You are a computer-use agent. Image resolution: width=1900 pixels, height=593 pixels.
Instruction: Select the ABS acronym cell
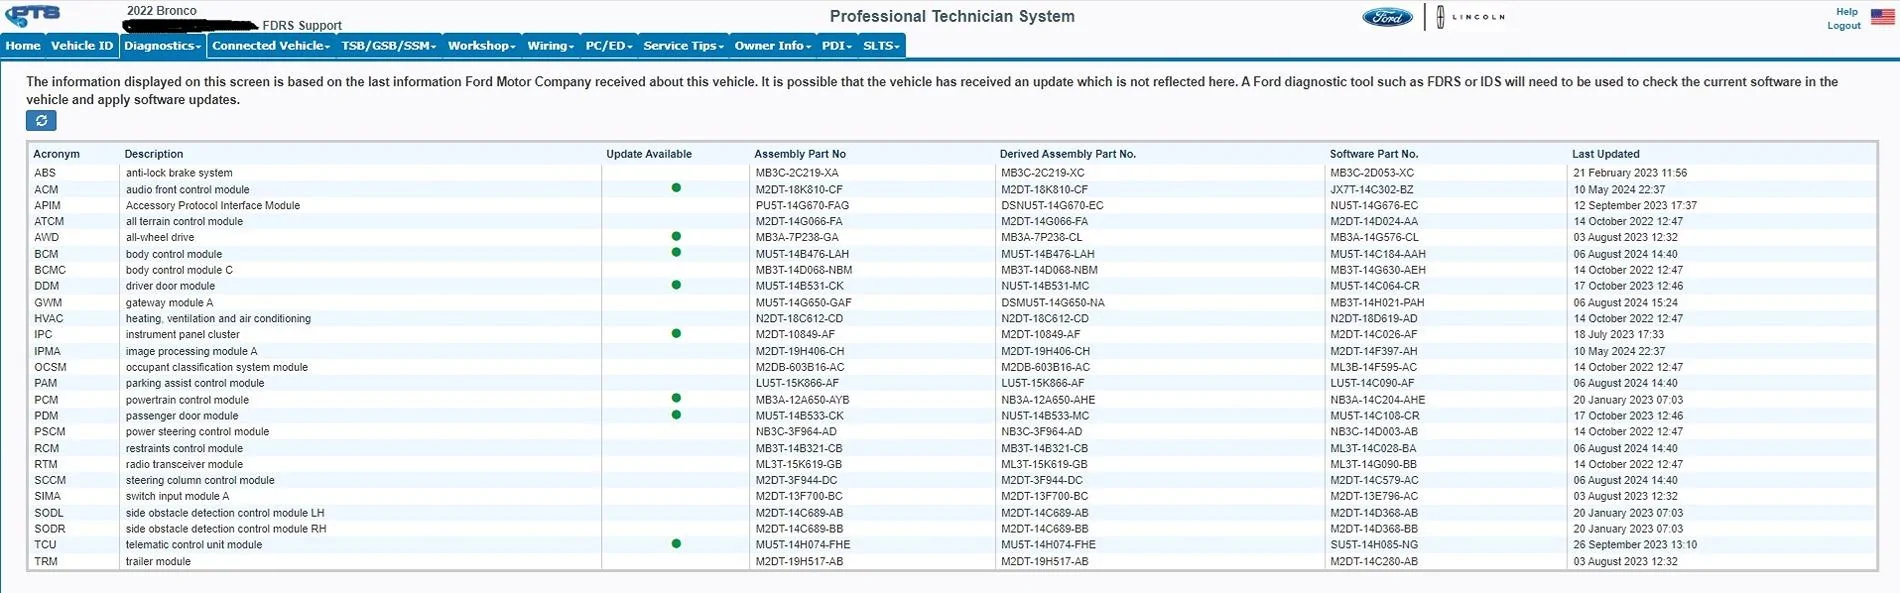pos(45,173)
